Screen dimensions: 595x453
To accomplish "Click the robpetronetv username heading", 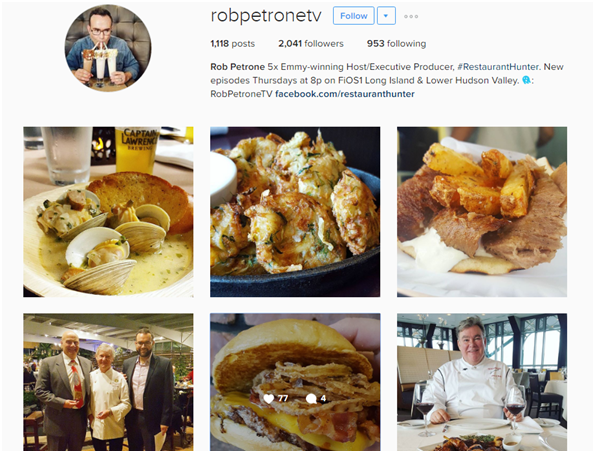I will click(266, 16).
